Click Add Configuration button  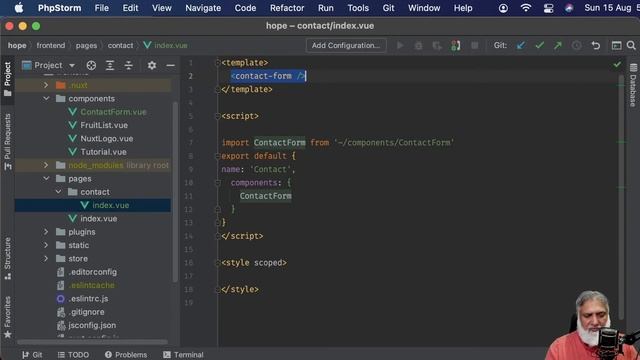[346, 45]
